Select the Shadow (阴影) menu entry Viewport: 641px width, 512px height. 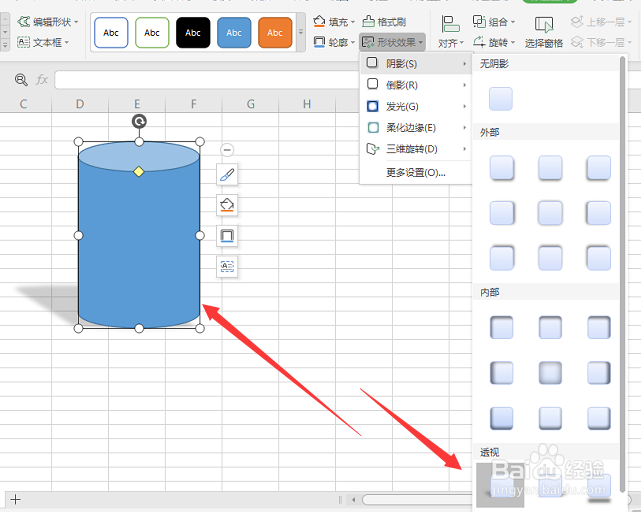click(416, 63)
